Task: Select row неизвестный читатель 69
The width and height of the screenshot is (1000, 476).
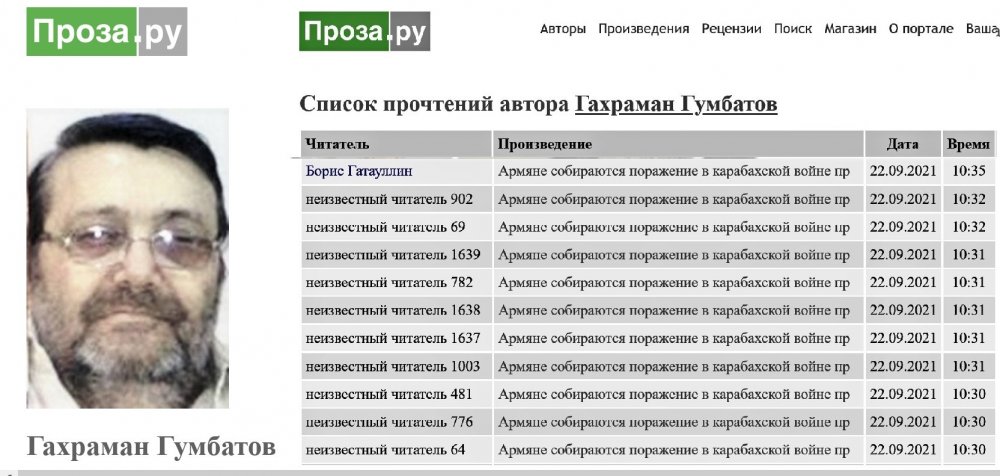Action: [x=647, y=227]
